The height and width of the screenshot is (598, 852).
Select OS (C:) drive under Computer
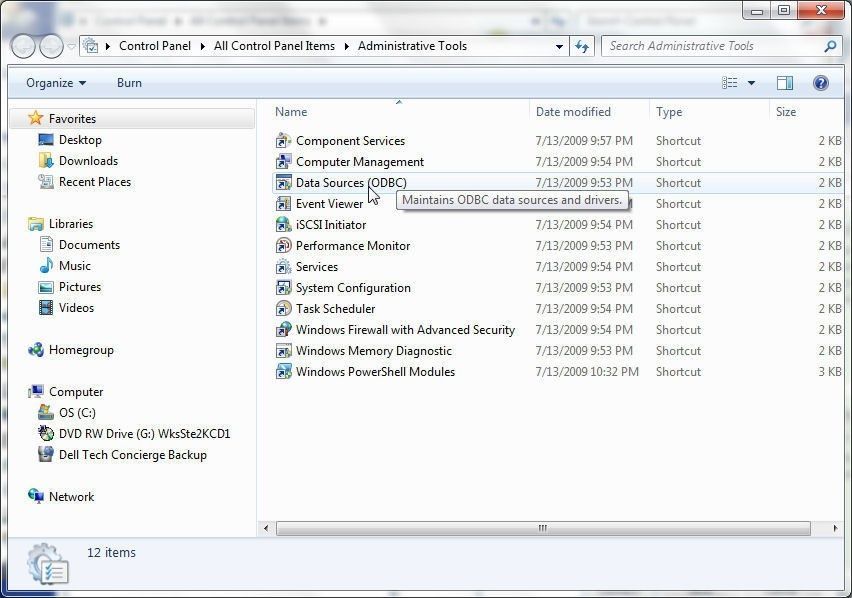pyautogui.click(x=77, y=412)
